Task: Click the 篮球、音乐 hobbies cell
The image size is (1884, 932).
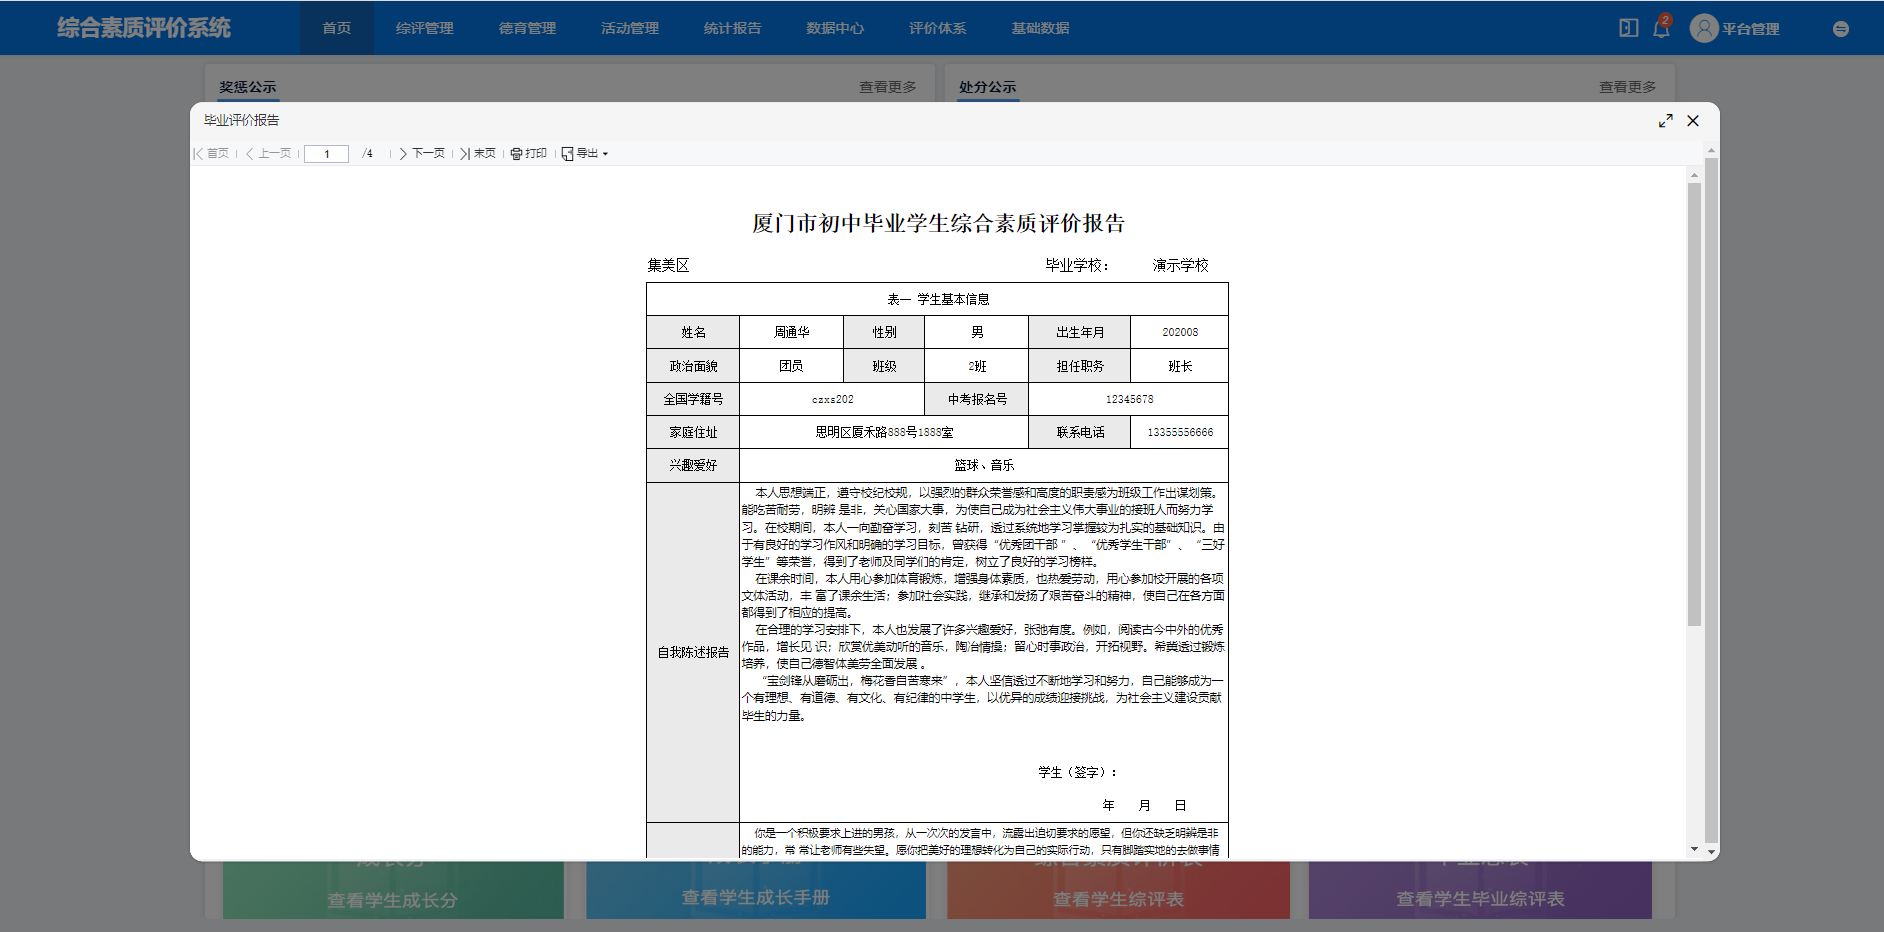Action: (x=984, y=466)
